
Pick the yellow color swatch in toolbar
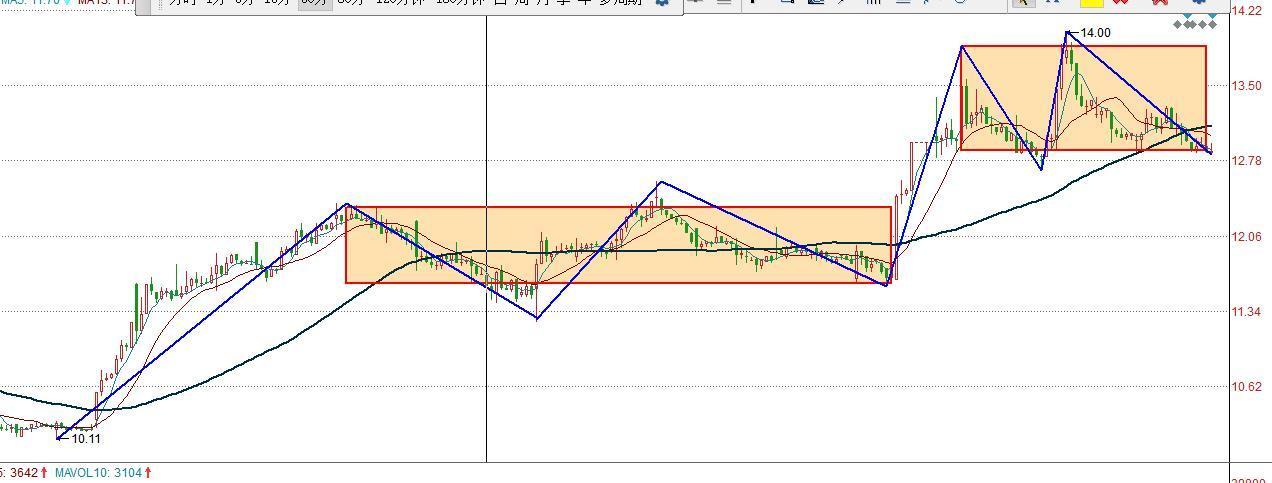point(1091,3)
